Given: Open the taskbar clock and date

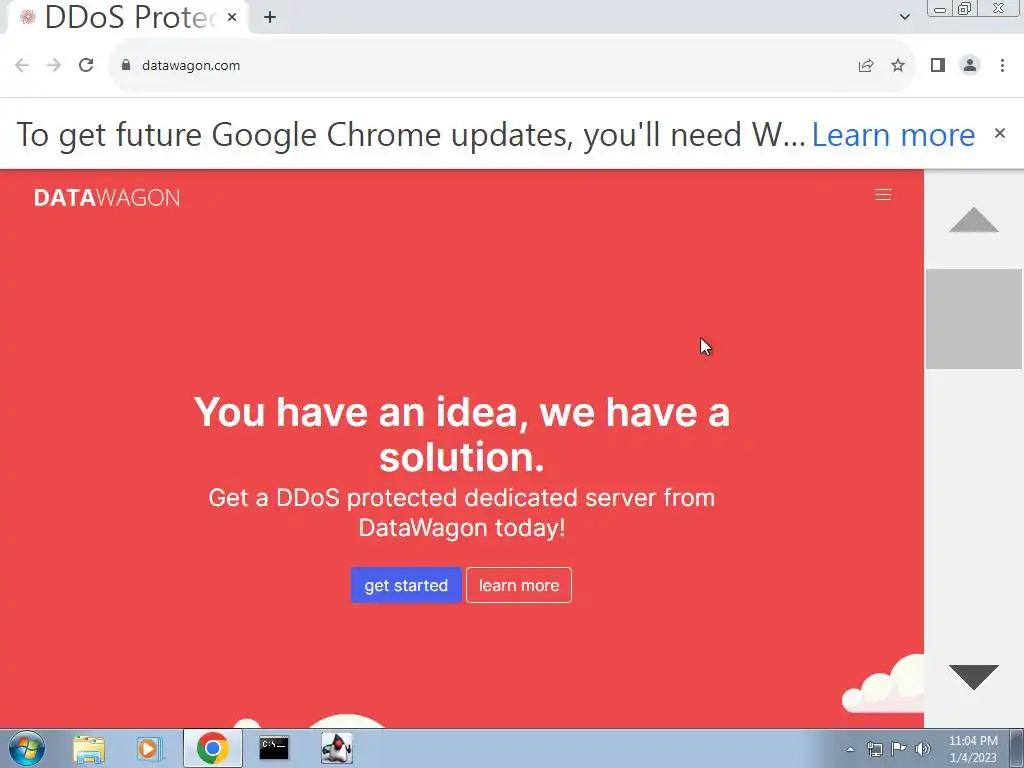Looking at the screenshot, I should click(973, 749).
